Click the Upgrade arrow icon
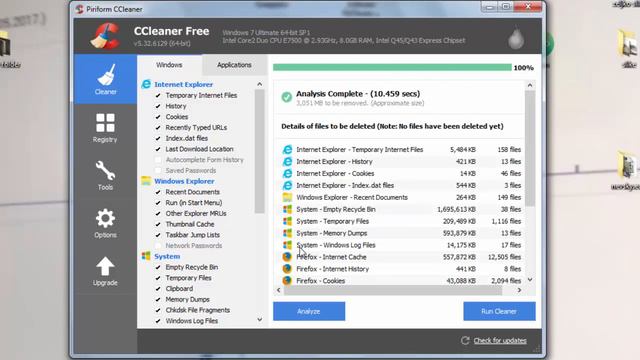This screenshot has width=640, height=360. [x=105, y=266]
